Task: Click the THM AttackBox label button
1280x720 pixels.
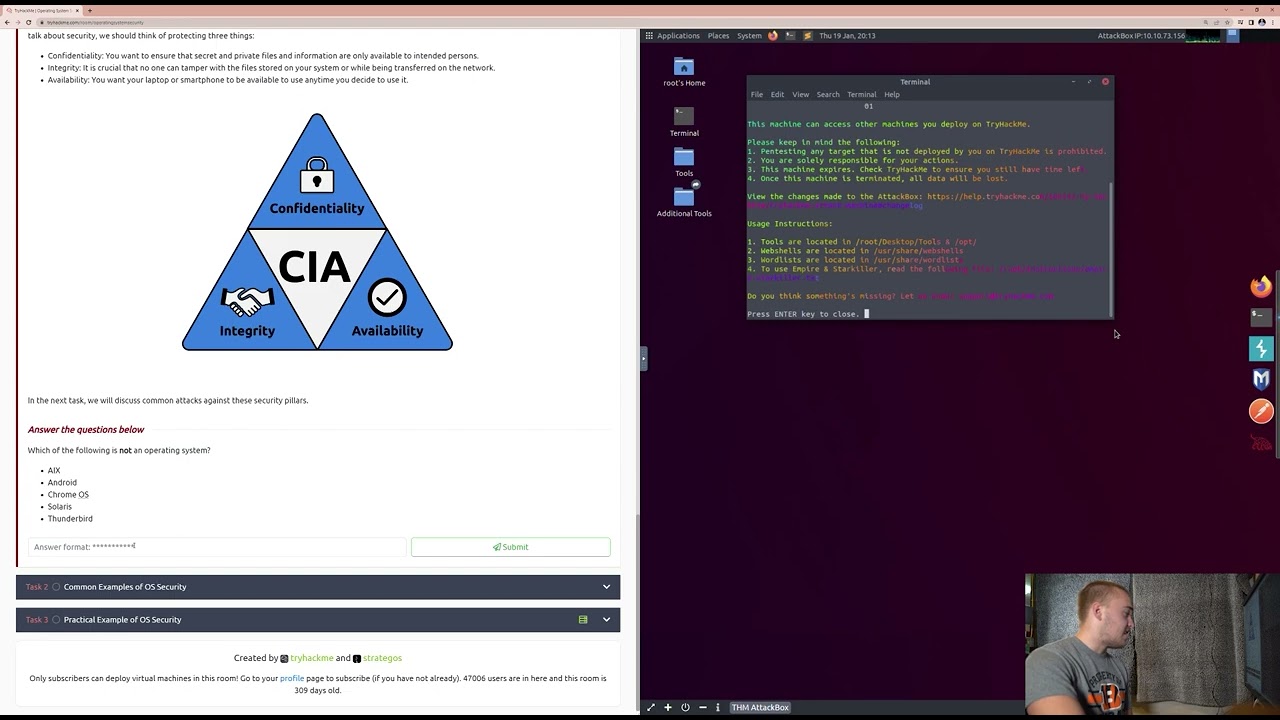Action: coord(760,707)
